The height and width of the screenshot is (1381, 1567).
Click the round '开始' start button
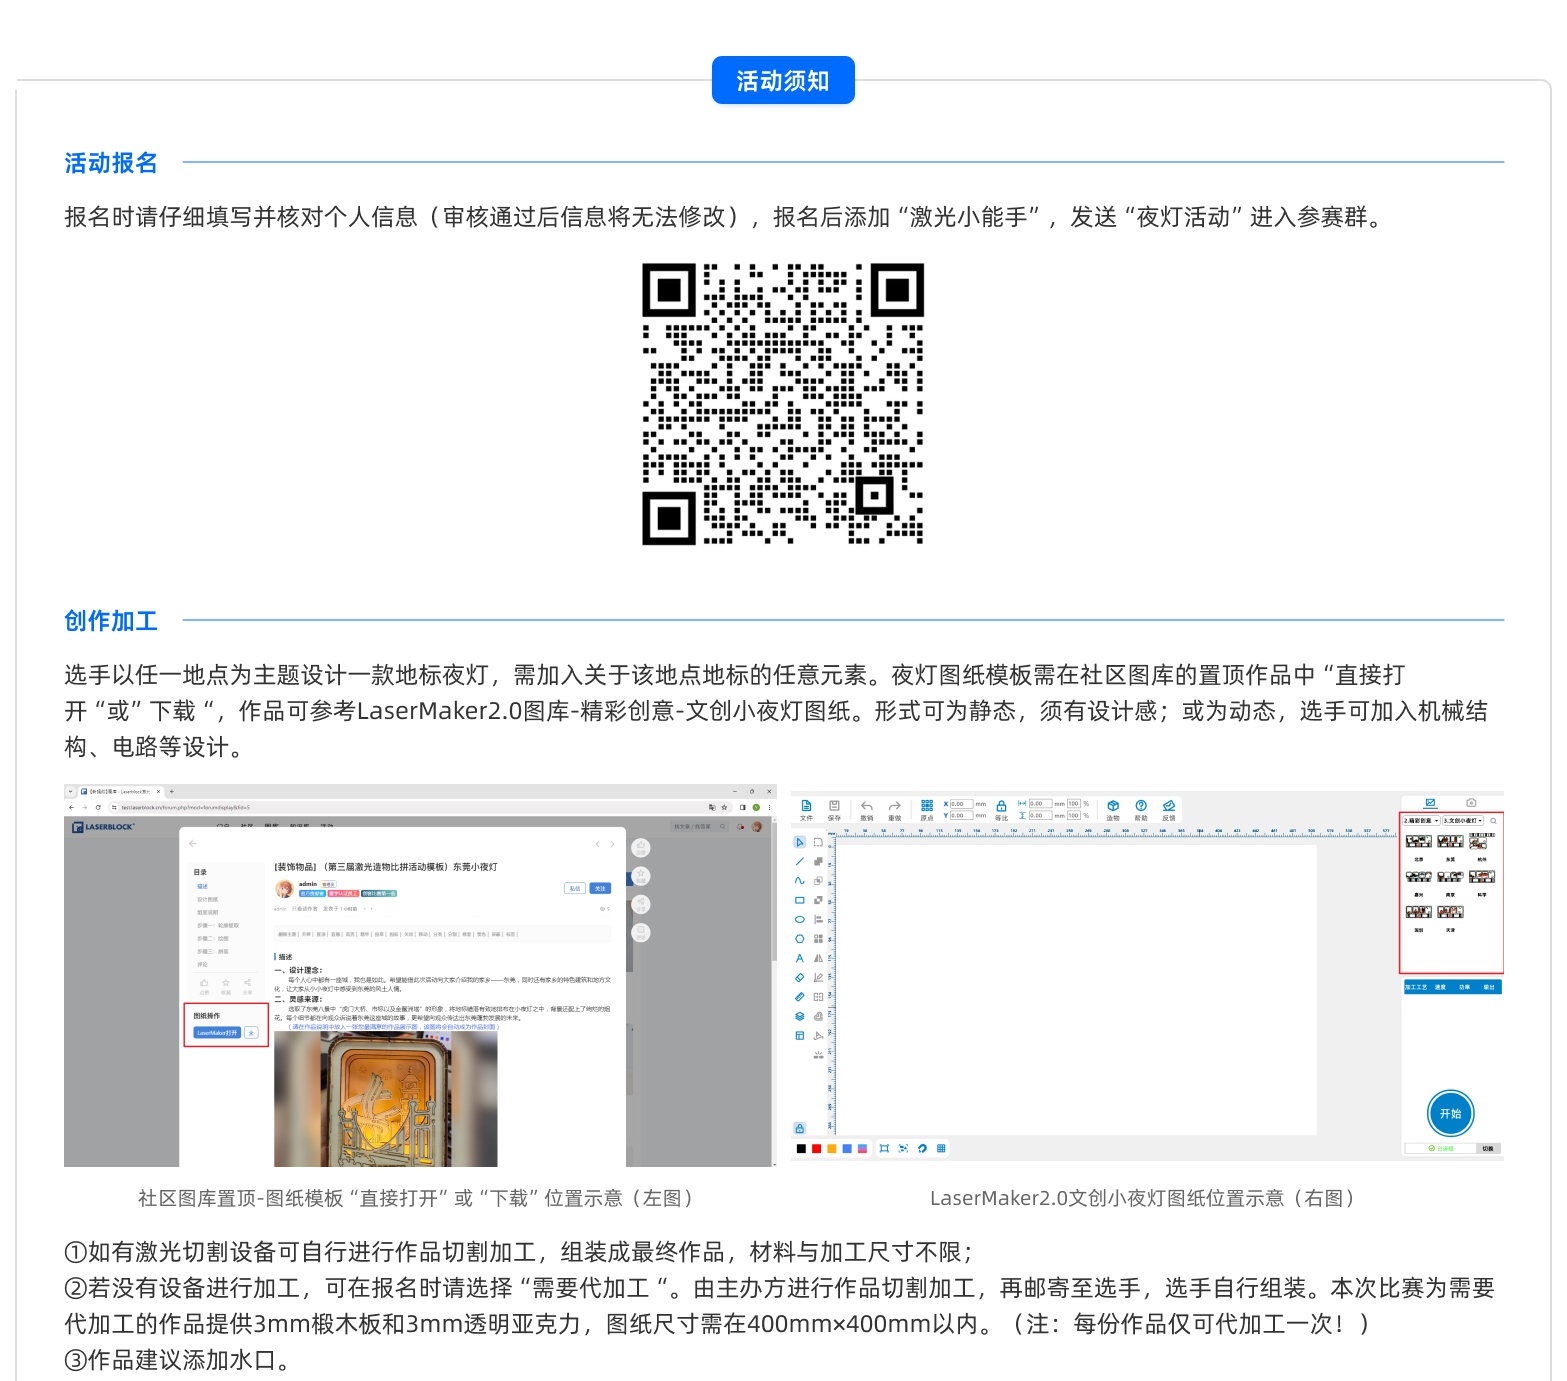pos(1450,1113)
